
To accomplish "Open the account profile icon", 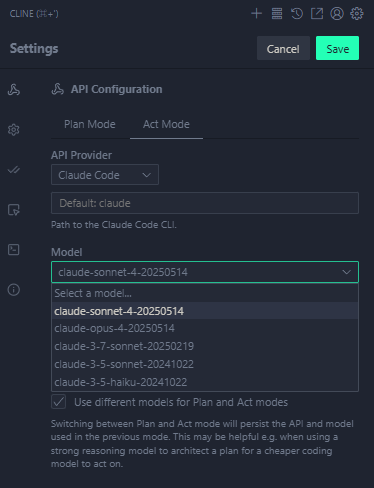I will tap(337, 14).
